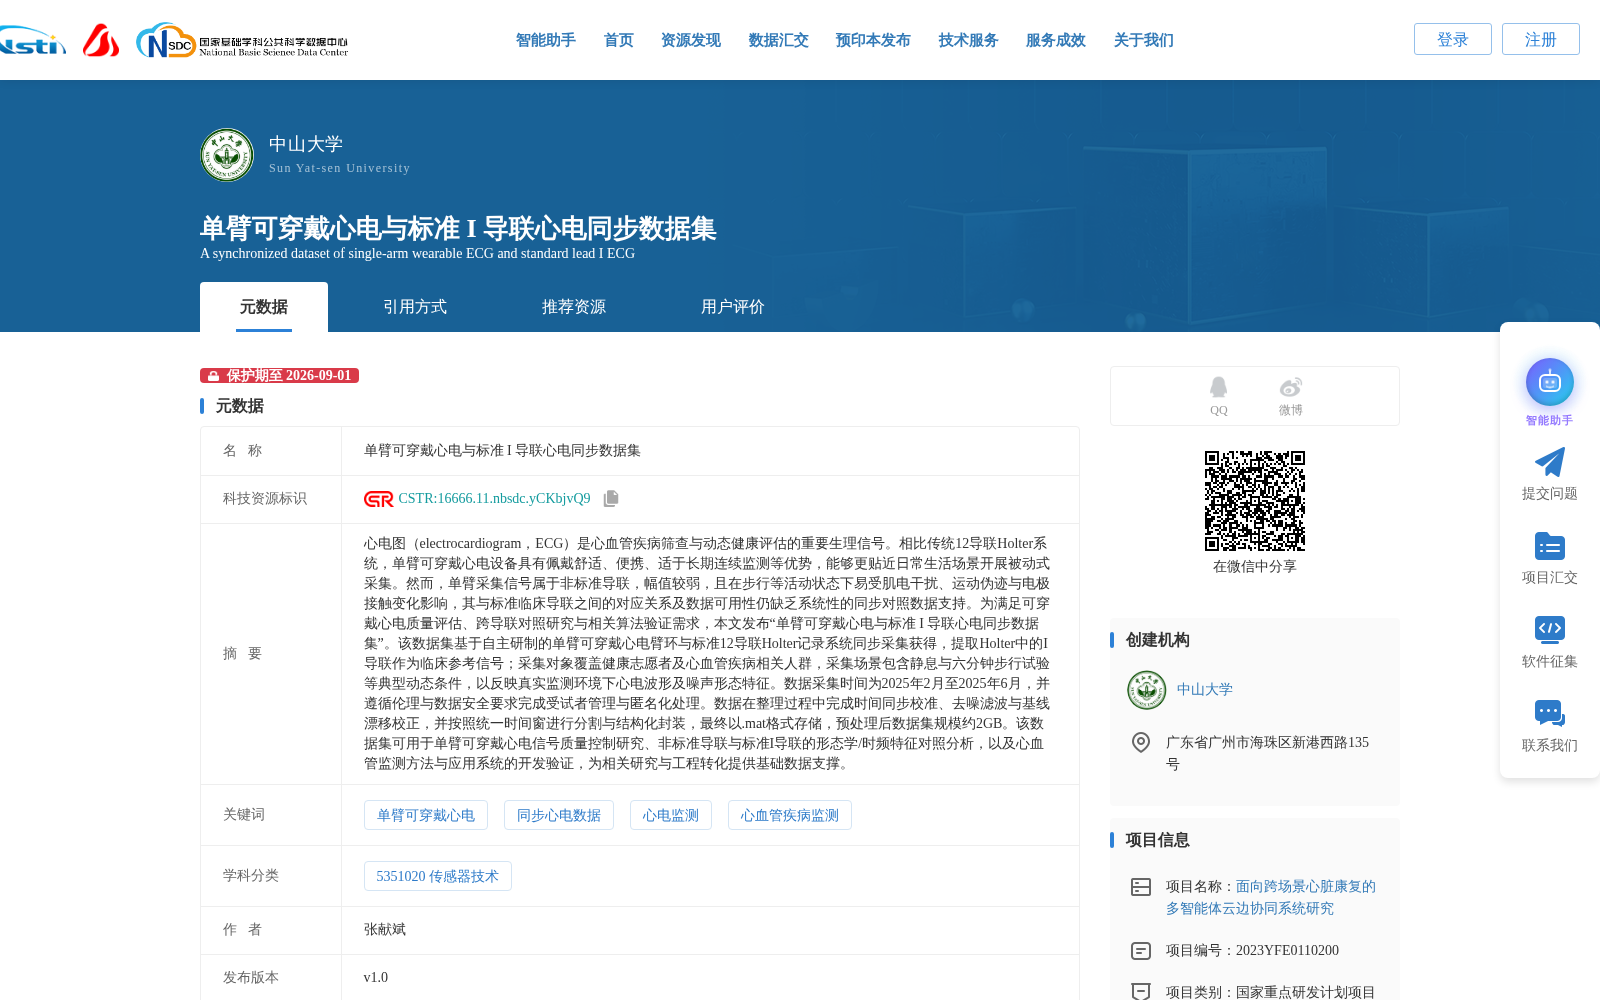
Task: Open 数据汇交 menu item
Action: 779,40
